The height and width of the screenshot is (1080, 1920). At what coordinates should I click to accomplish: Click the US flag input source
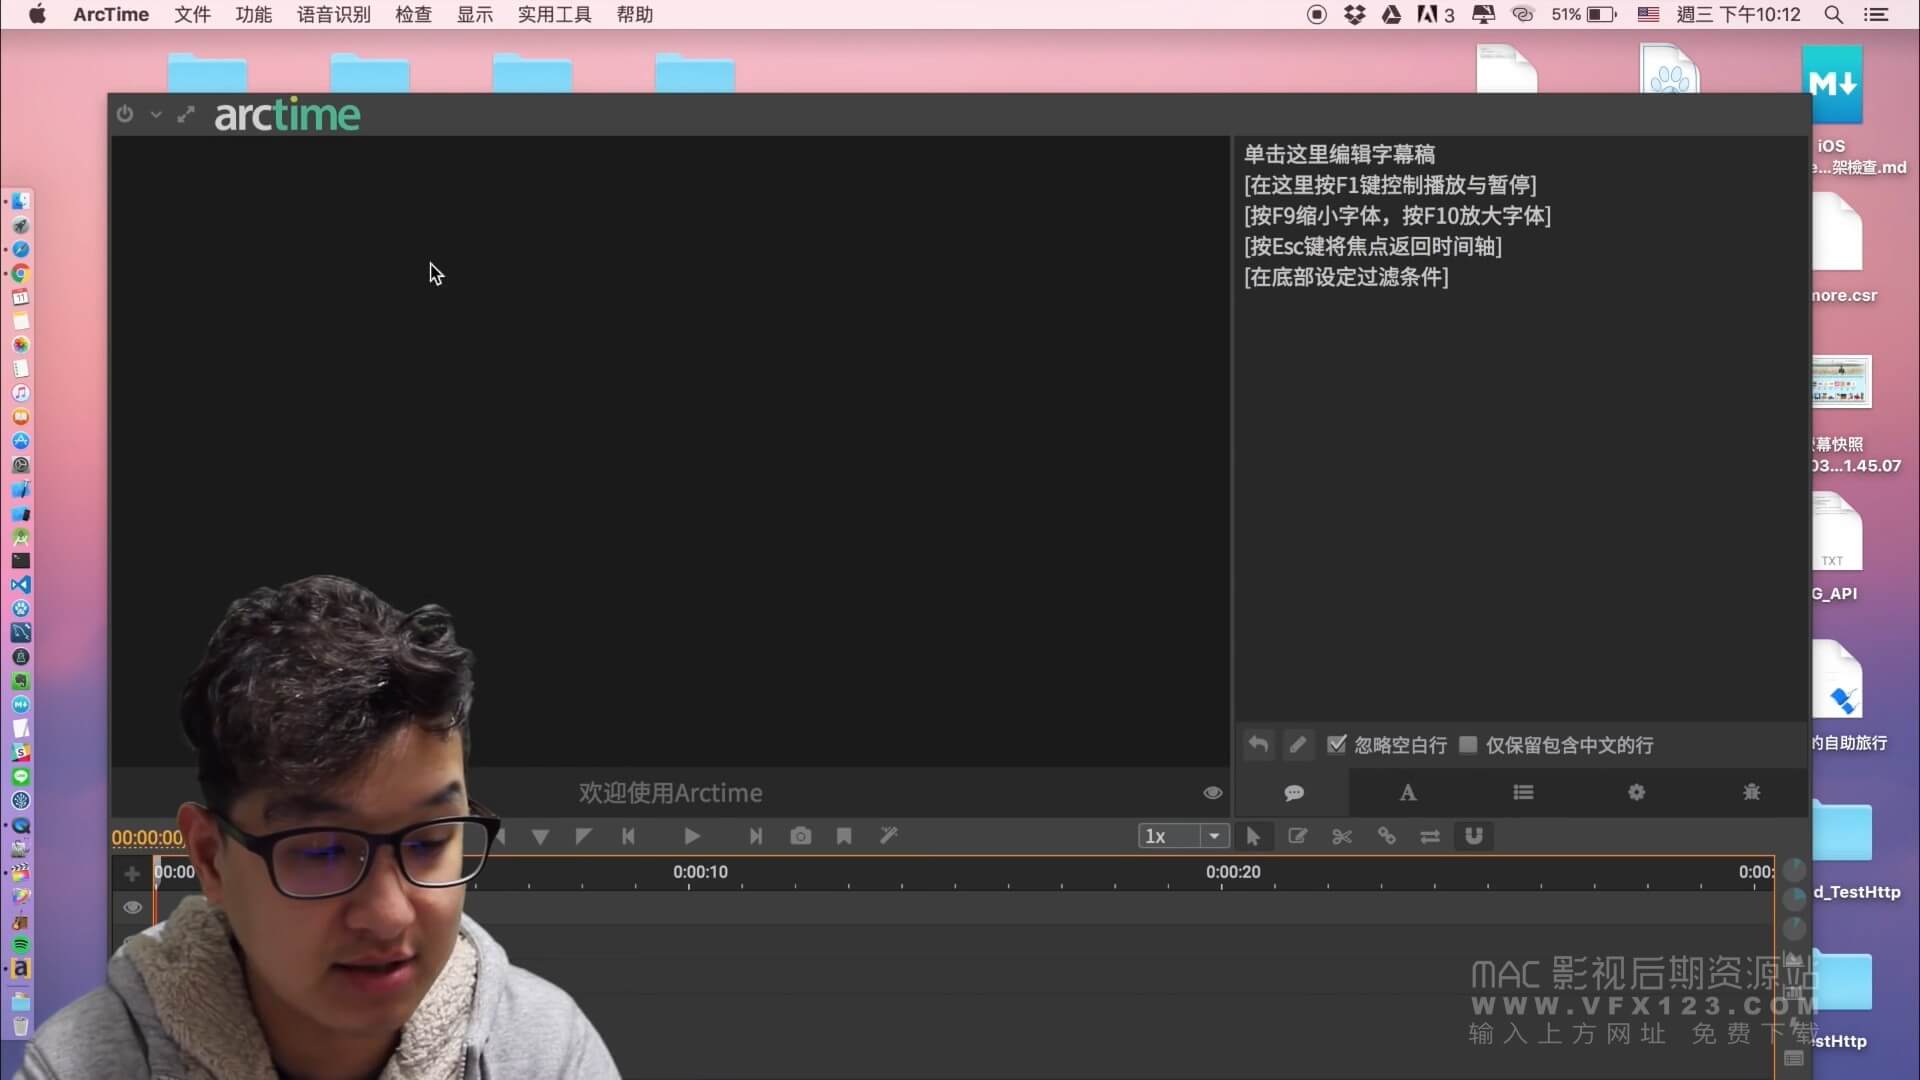click(x=1648, y=14)
